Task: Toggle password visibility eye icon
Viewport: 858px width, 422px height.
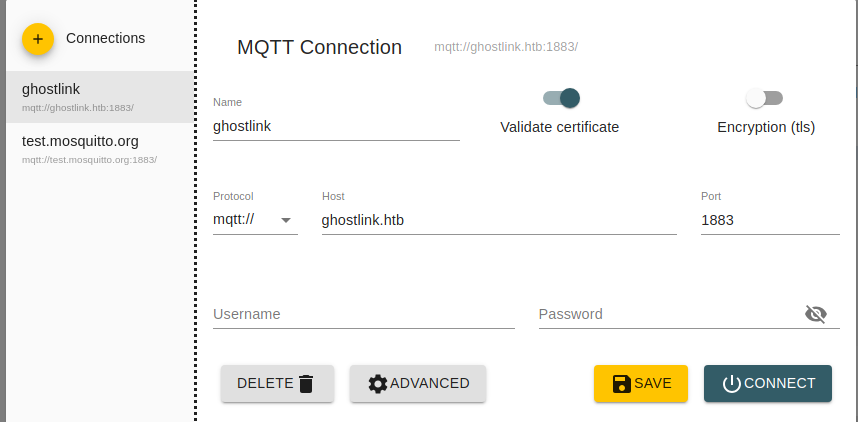Action: point(815,314)
